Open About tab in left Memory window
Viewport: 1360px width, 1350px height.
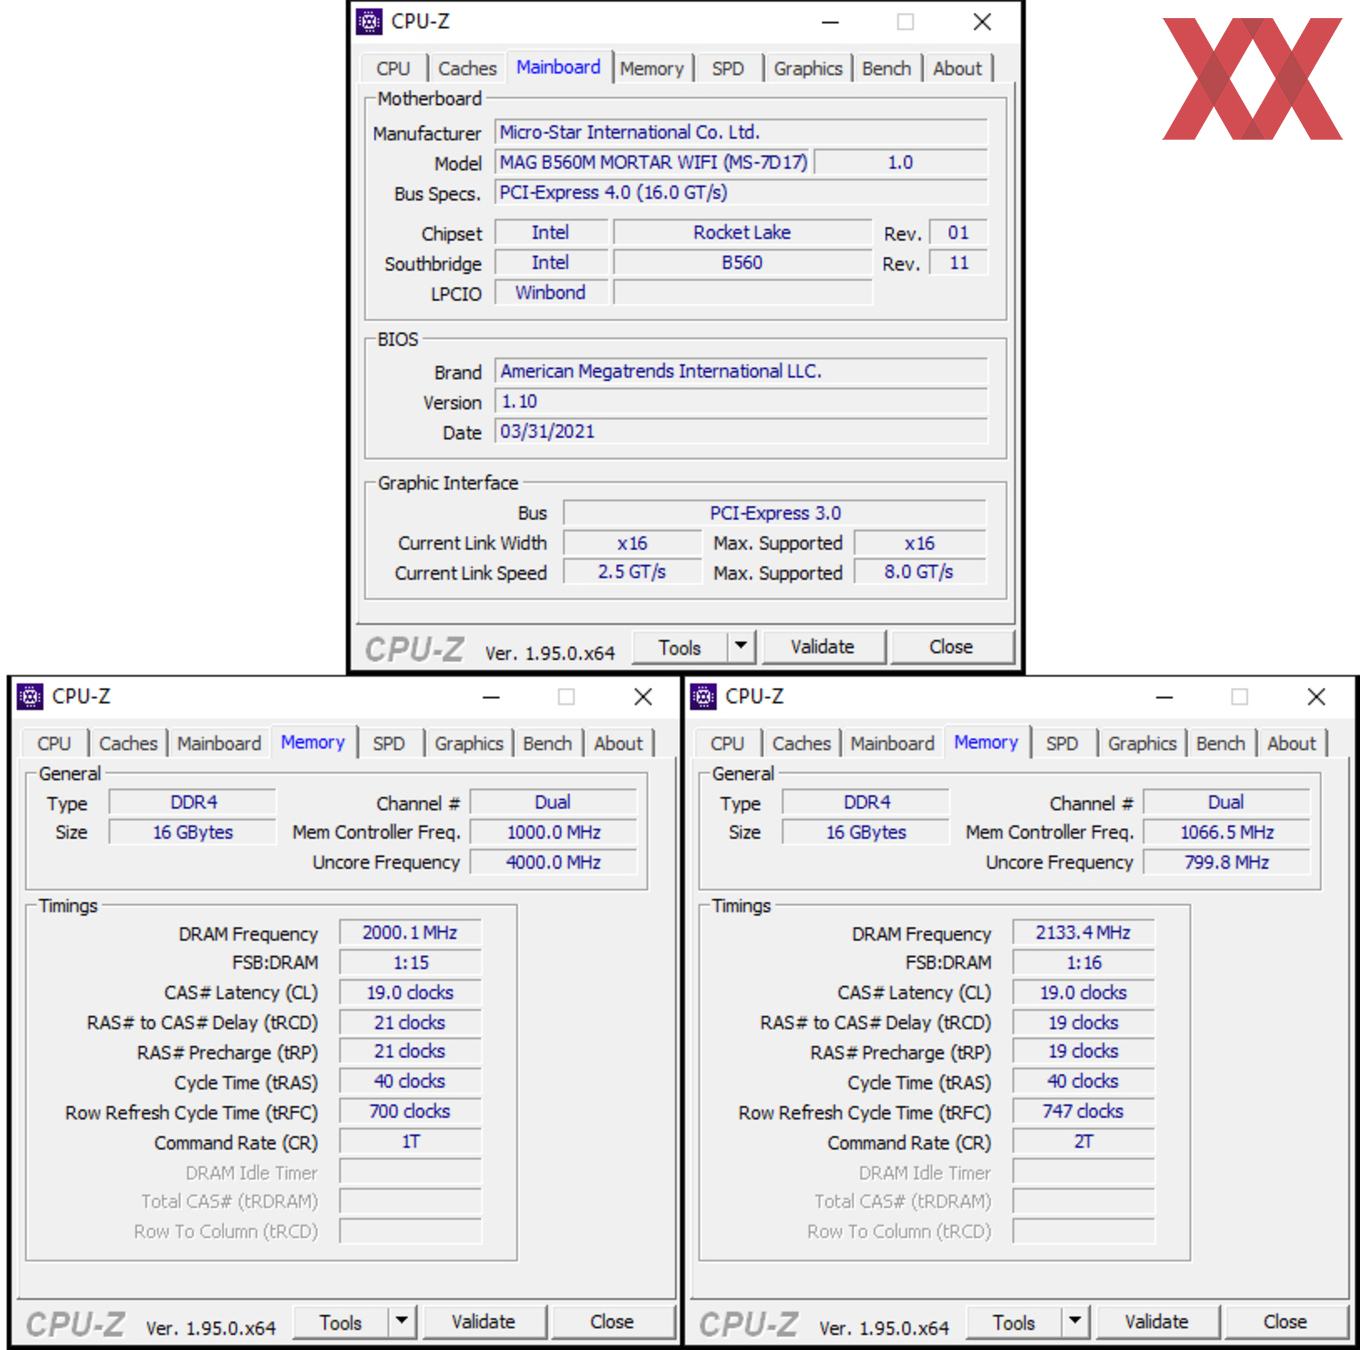pyautogui.click(x=618, y=743)
